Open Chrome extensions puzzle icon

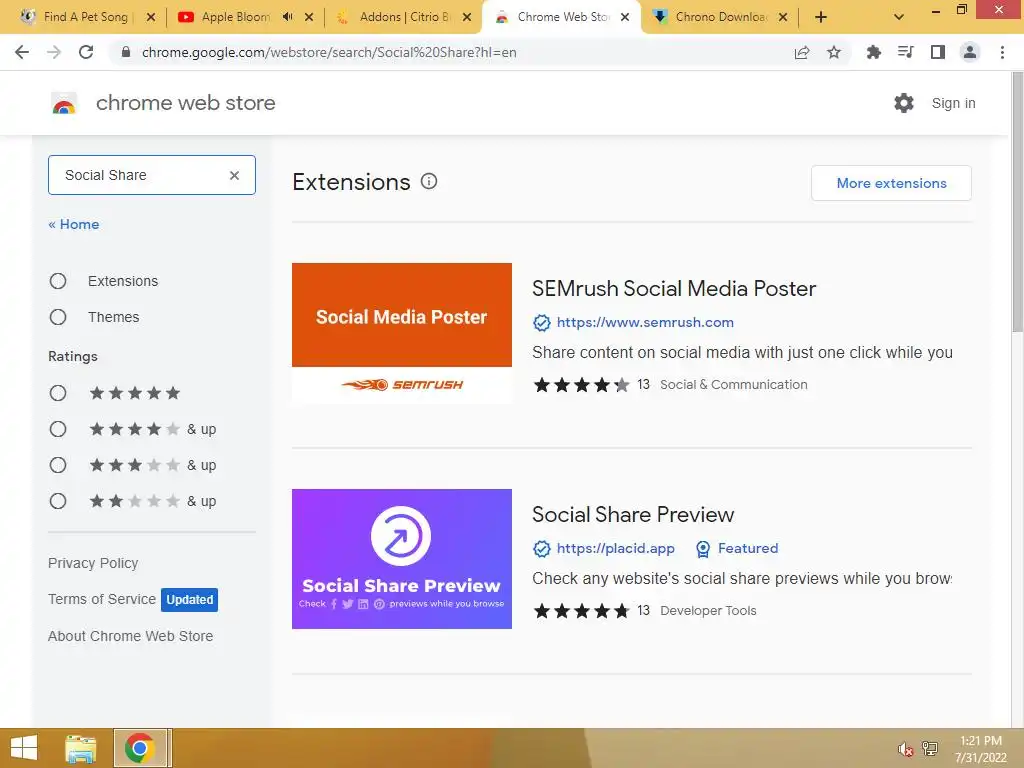click(873, 52)
